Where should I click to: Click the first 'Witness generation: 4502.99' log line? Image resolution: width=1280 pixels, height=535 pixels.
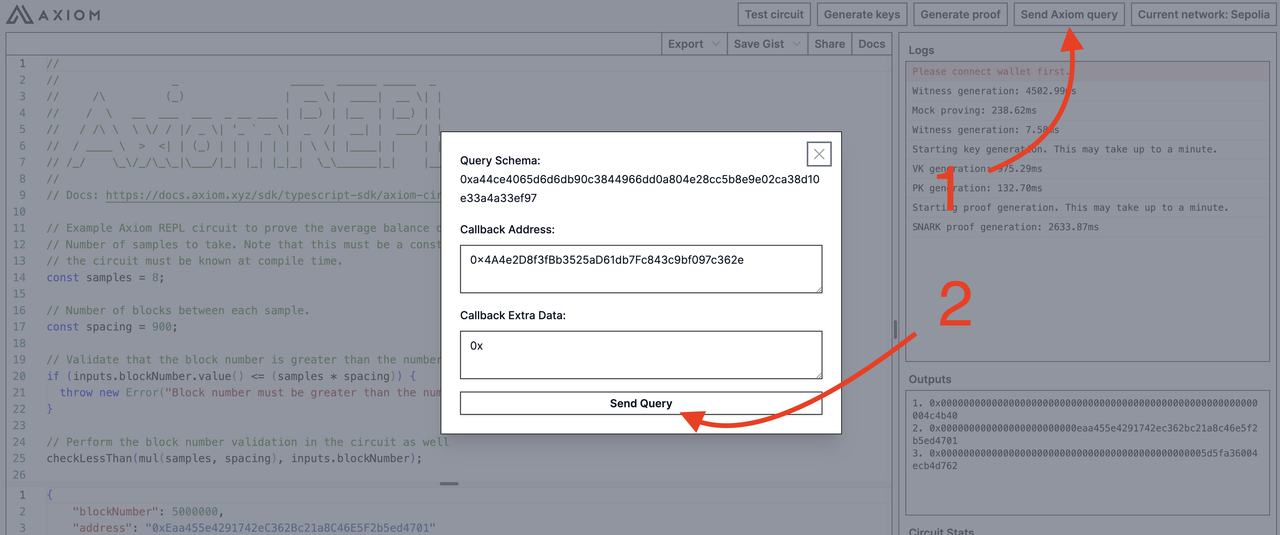[994, 91]
